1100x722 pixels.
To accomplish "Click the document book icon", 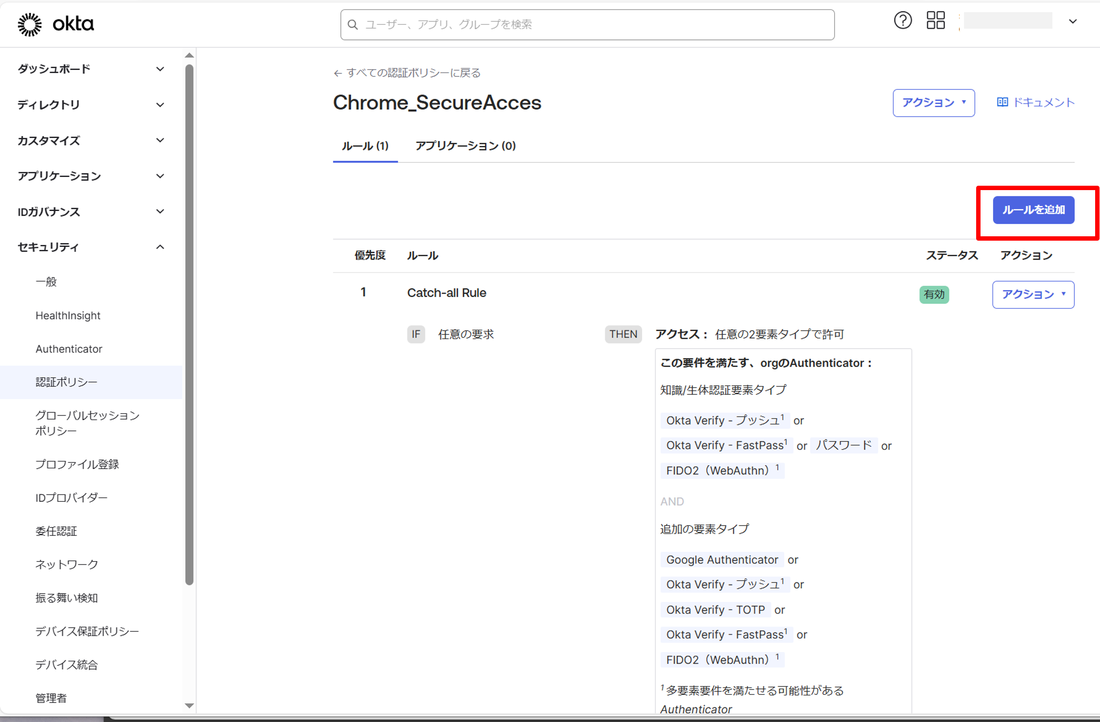I will pyautogui.click(x=1002, y=102).
